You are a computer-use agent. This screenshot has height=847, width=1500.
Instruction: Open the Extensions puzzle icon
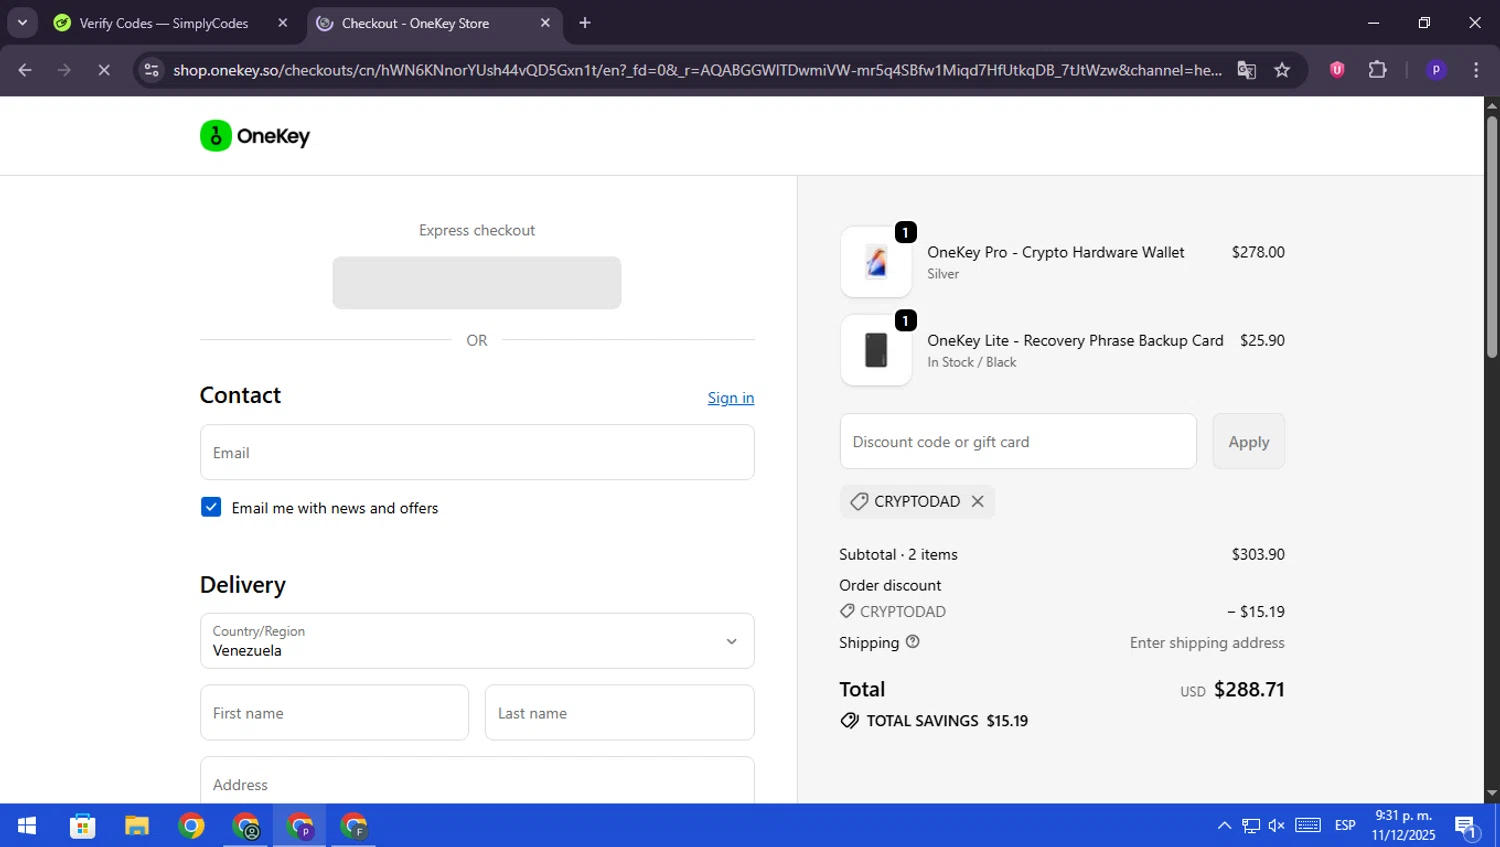click(x=1378, y=70)
